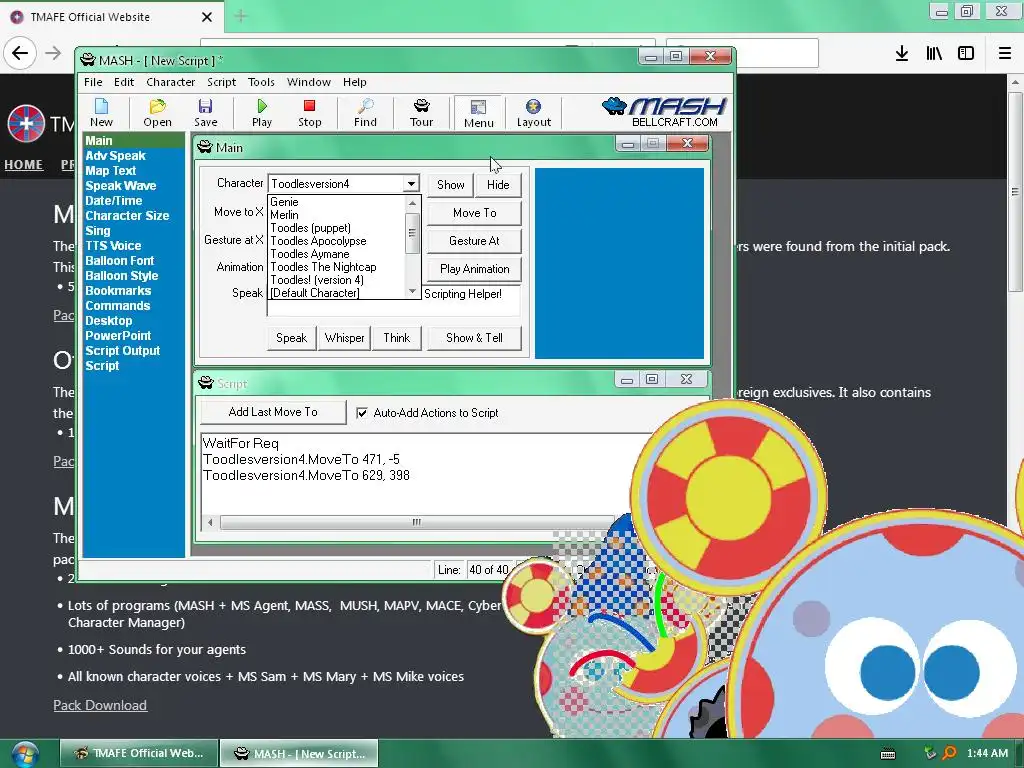The height and width of the screenshot is (768, 1024).
Task: Click the Windows Start orb
Action: pos(24,754)
